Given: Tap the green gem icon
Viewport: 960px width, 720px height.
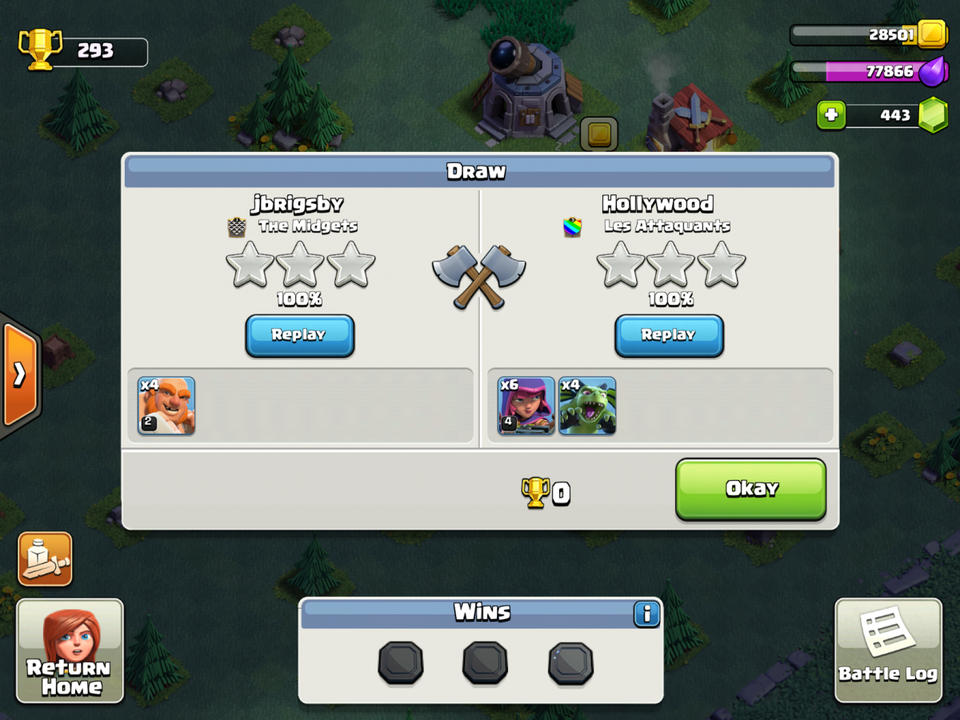Looking at the screenshot, I should click(933, 114).
